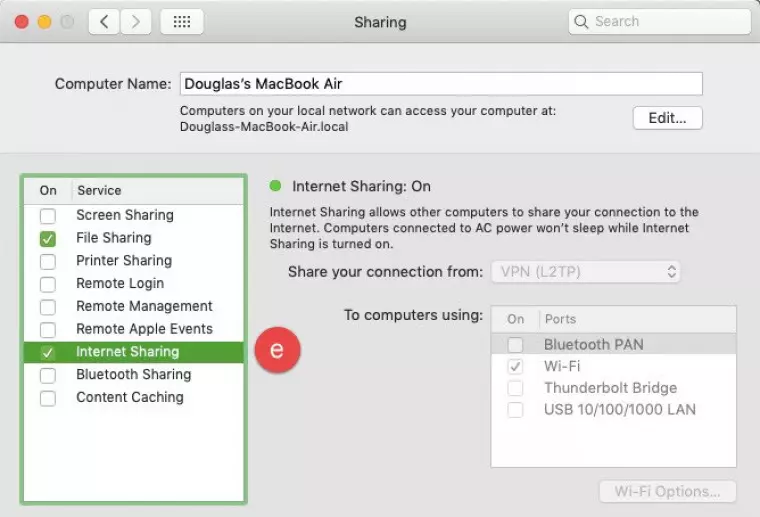Turn off the Internet Sharing checkbox
This screenshot has width=760, height=517.
click(48, 353)
